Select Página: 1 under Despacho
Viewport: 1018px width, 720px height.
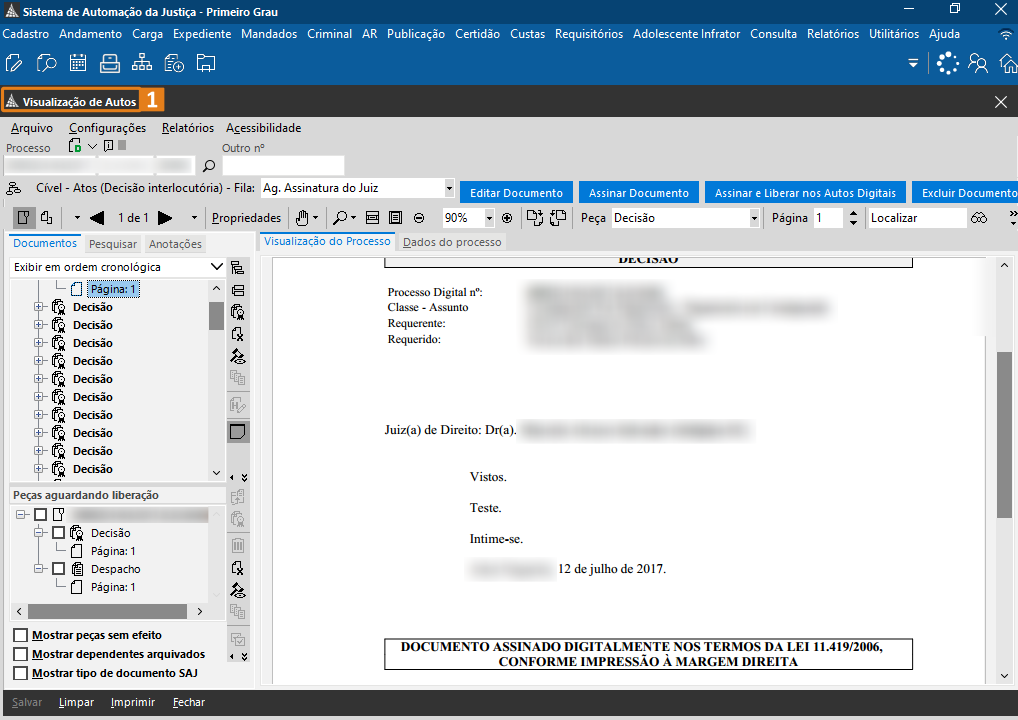(113, 587)
